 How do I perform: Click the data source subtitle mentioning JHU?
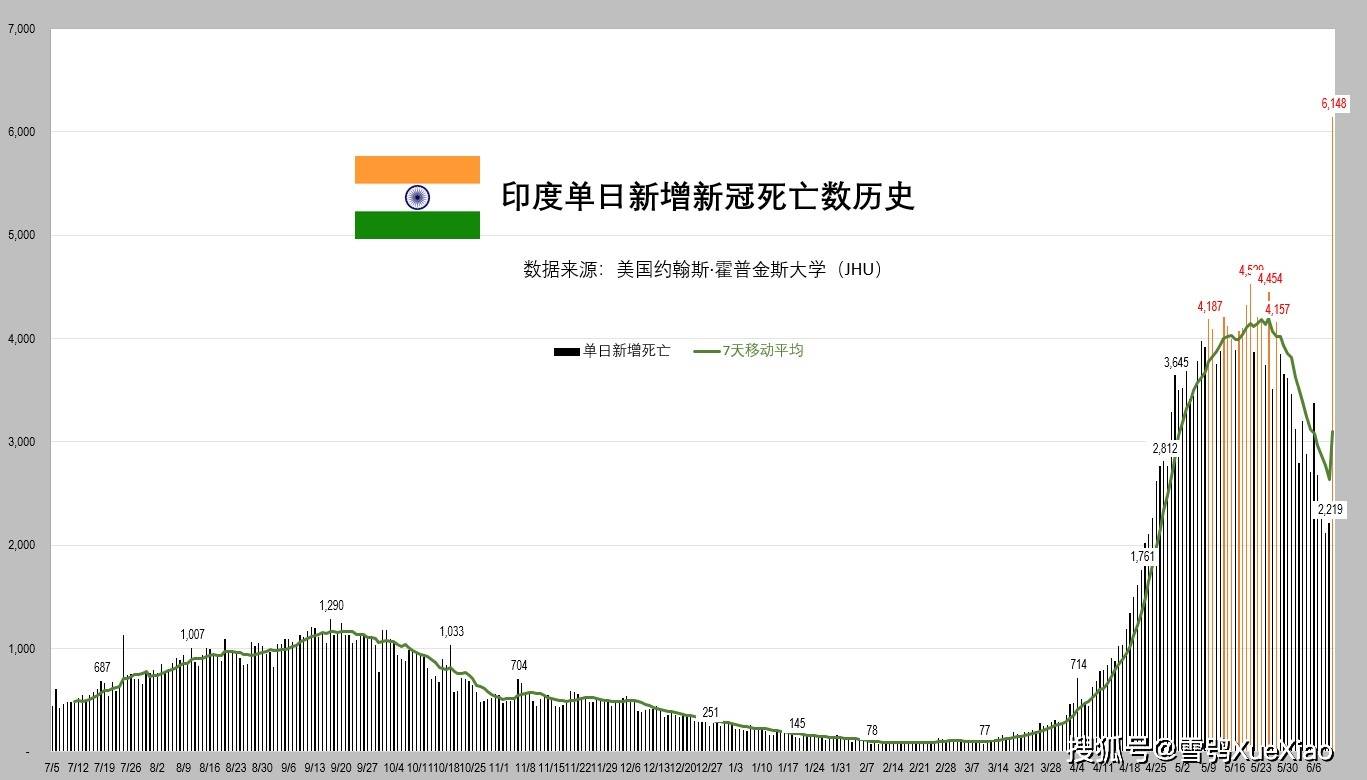[x=703, y=269]
